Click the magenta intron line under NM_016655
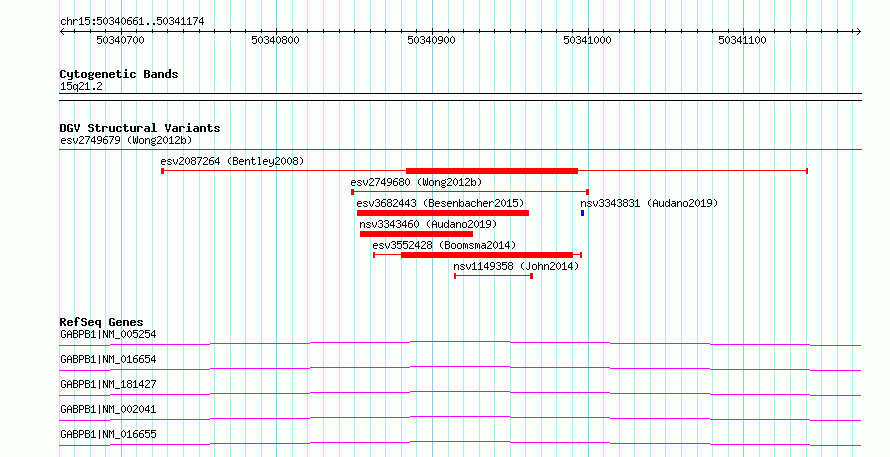The width and height of the screenshot is (890, 457). (460, 443)
